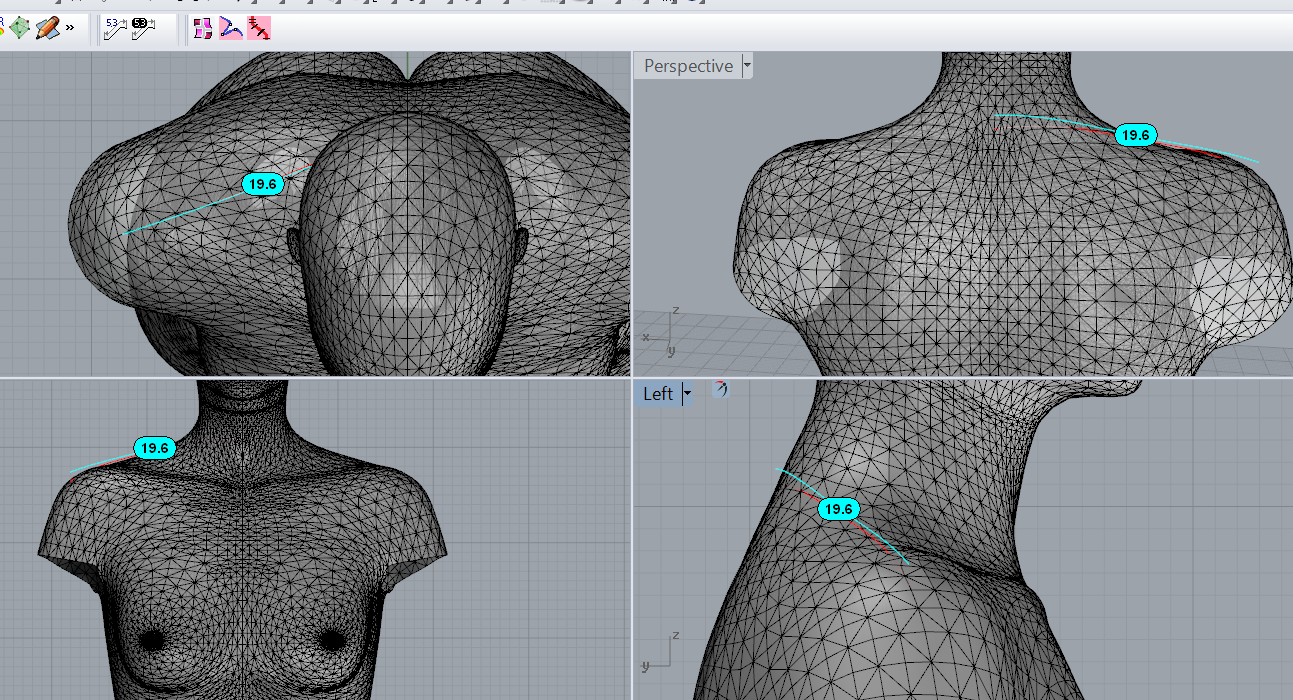Screen dimensions: 1293x700
Task: Open the Perspective viewport dropdown arrow
Action: (747, 66)
